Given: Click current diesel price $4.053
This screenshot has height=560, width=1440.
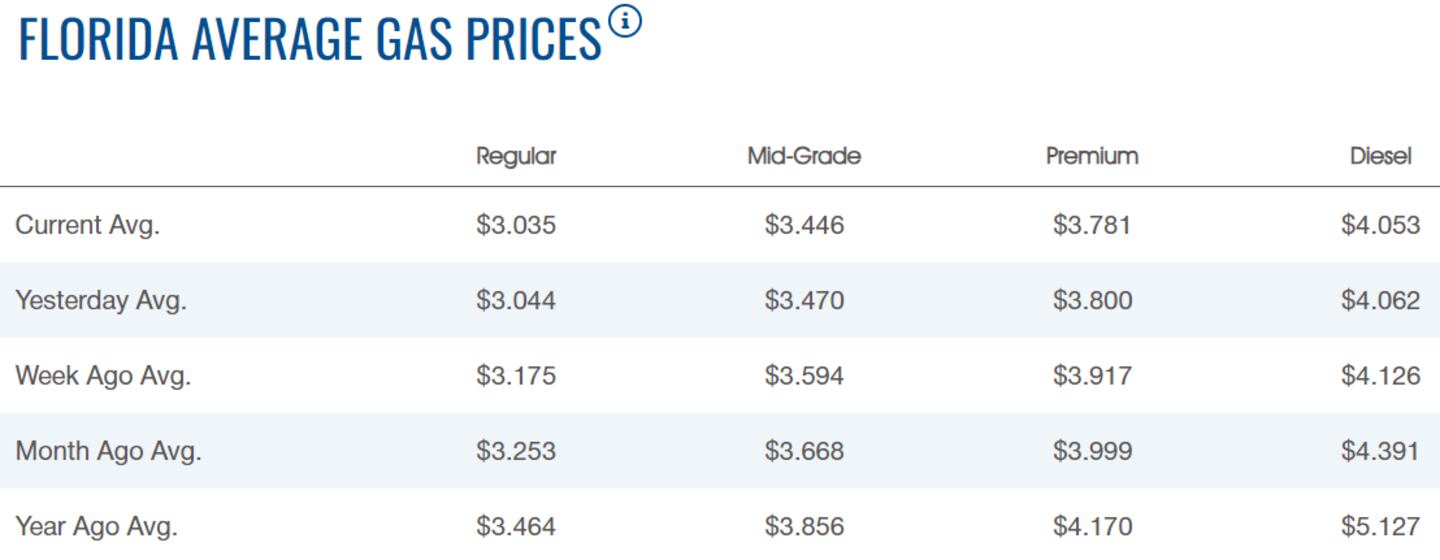Looking at the screenshot, I should [1380, 225].
